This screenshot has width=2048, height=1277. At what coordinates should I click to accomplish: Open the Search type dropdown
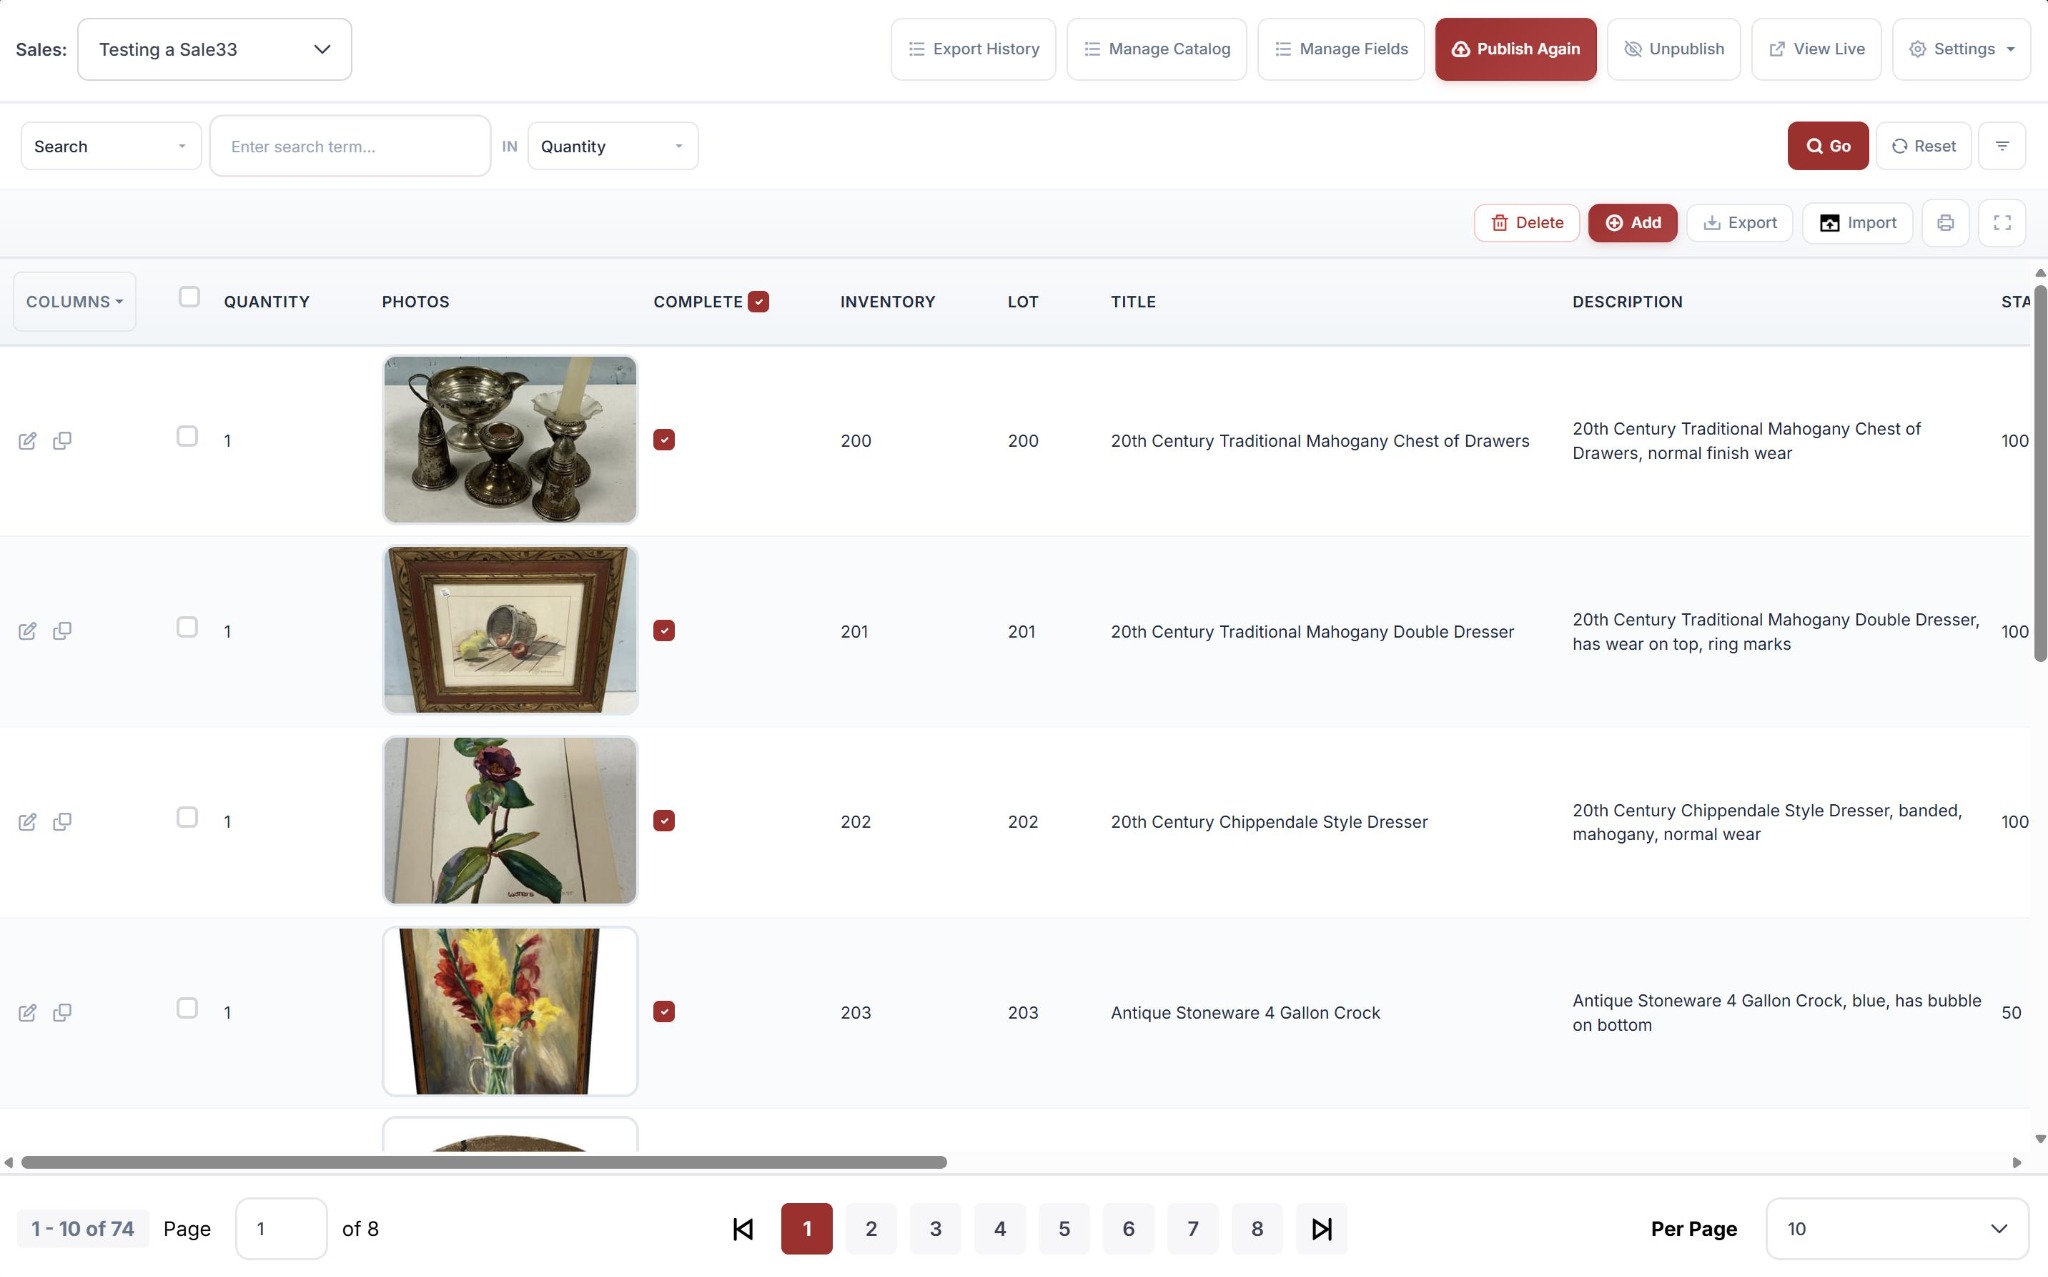[x=111, y=146]
